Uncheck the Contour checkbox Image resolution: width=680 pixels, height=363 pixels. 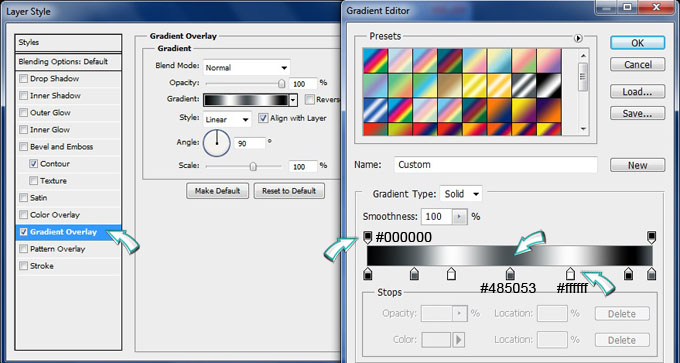point(33,164)
